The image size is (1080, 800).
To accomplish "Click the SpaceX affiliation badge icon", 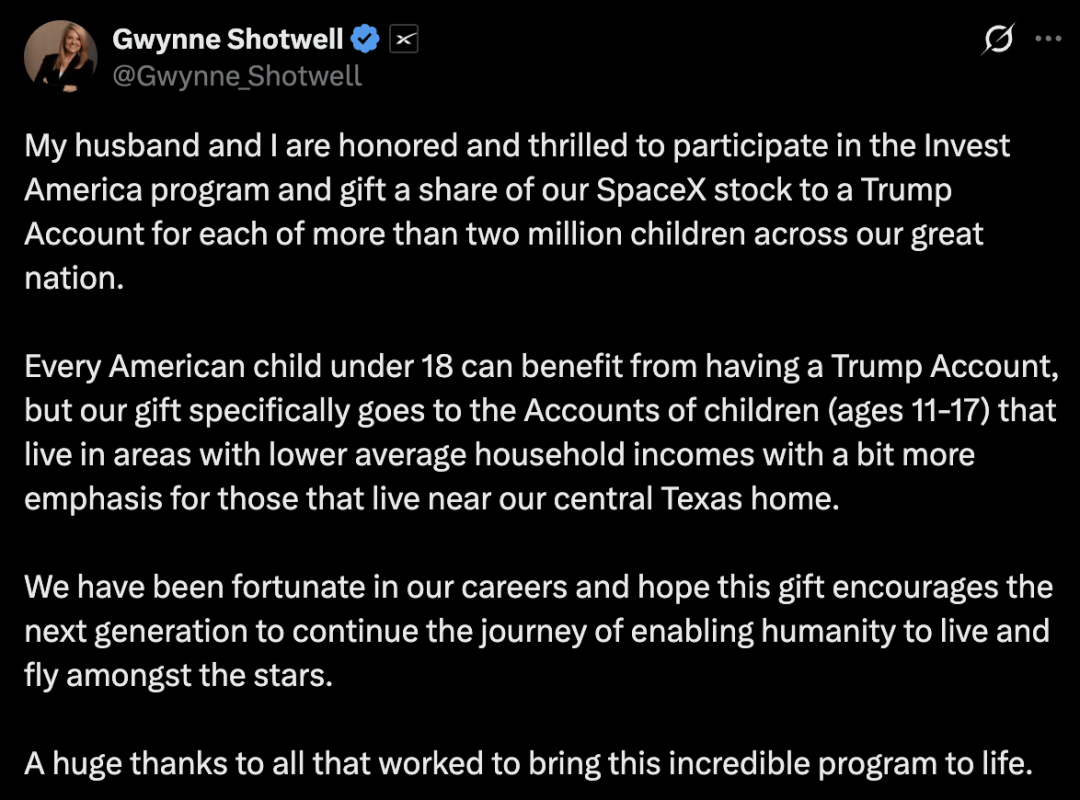I will tap(404, 39).
